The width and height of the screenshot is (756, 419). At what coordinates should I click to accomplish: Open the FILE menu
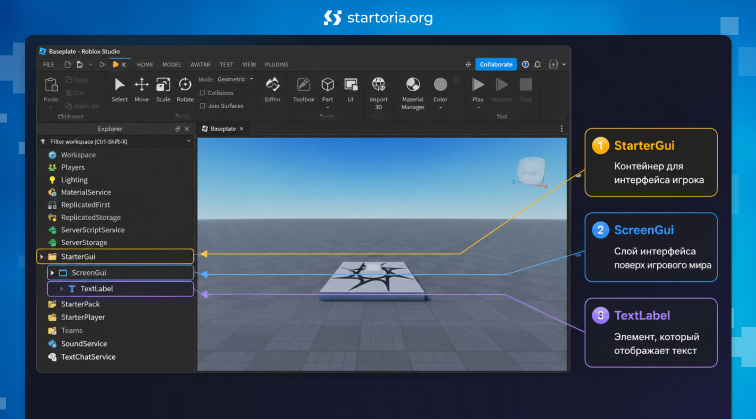point(49,64)
